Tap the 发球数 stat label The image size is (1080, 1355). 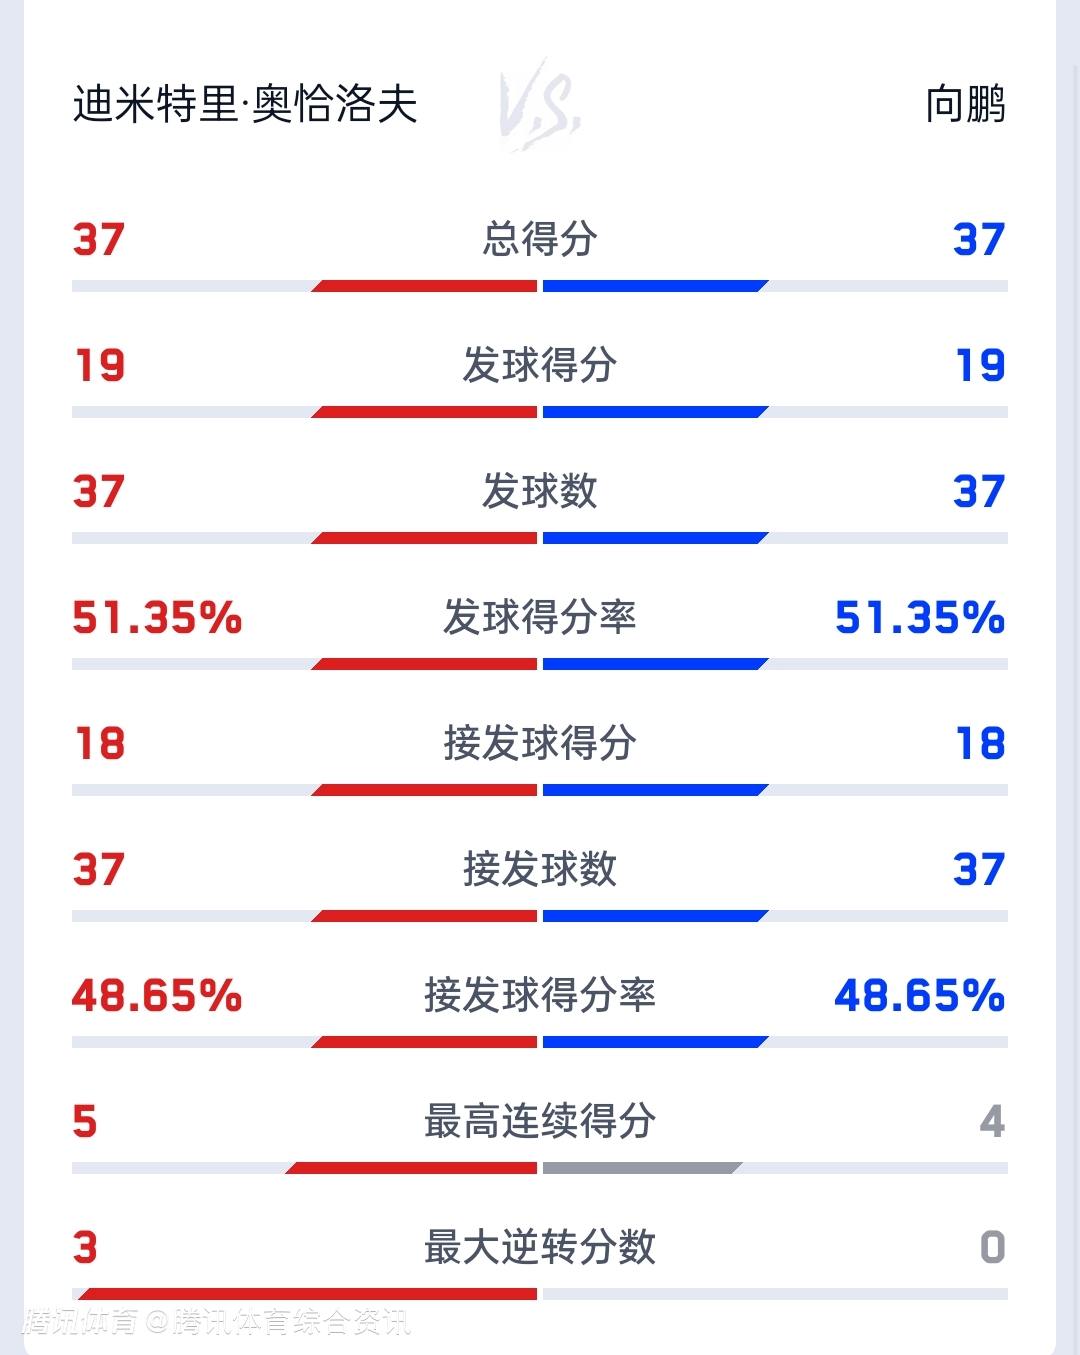540,492
